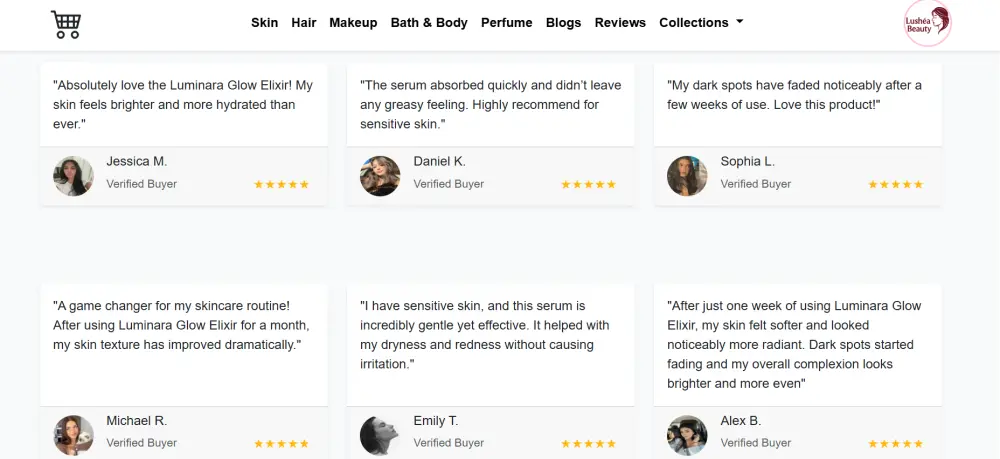Image resolution: width=1000 pixels, height=459 pixels.
Task: Click Daniel K.'s profile avatar
Action: pos(380,176)
